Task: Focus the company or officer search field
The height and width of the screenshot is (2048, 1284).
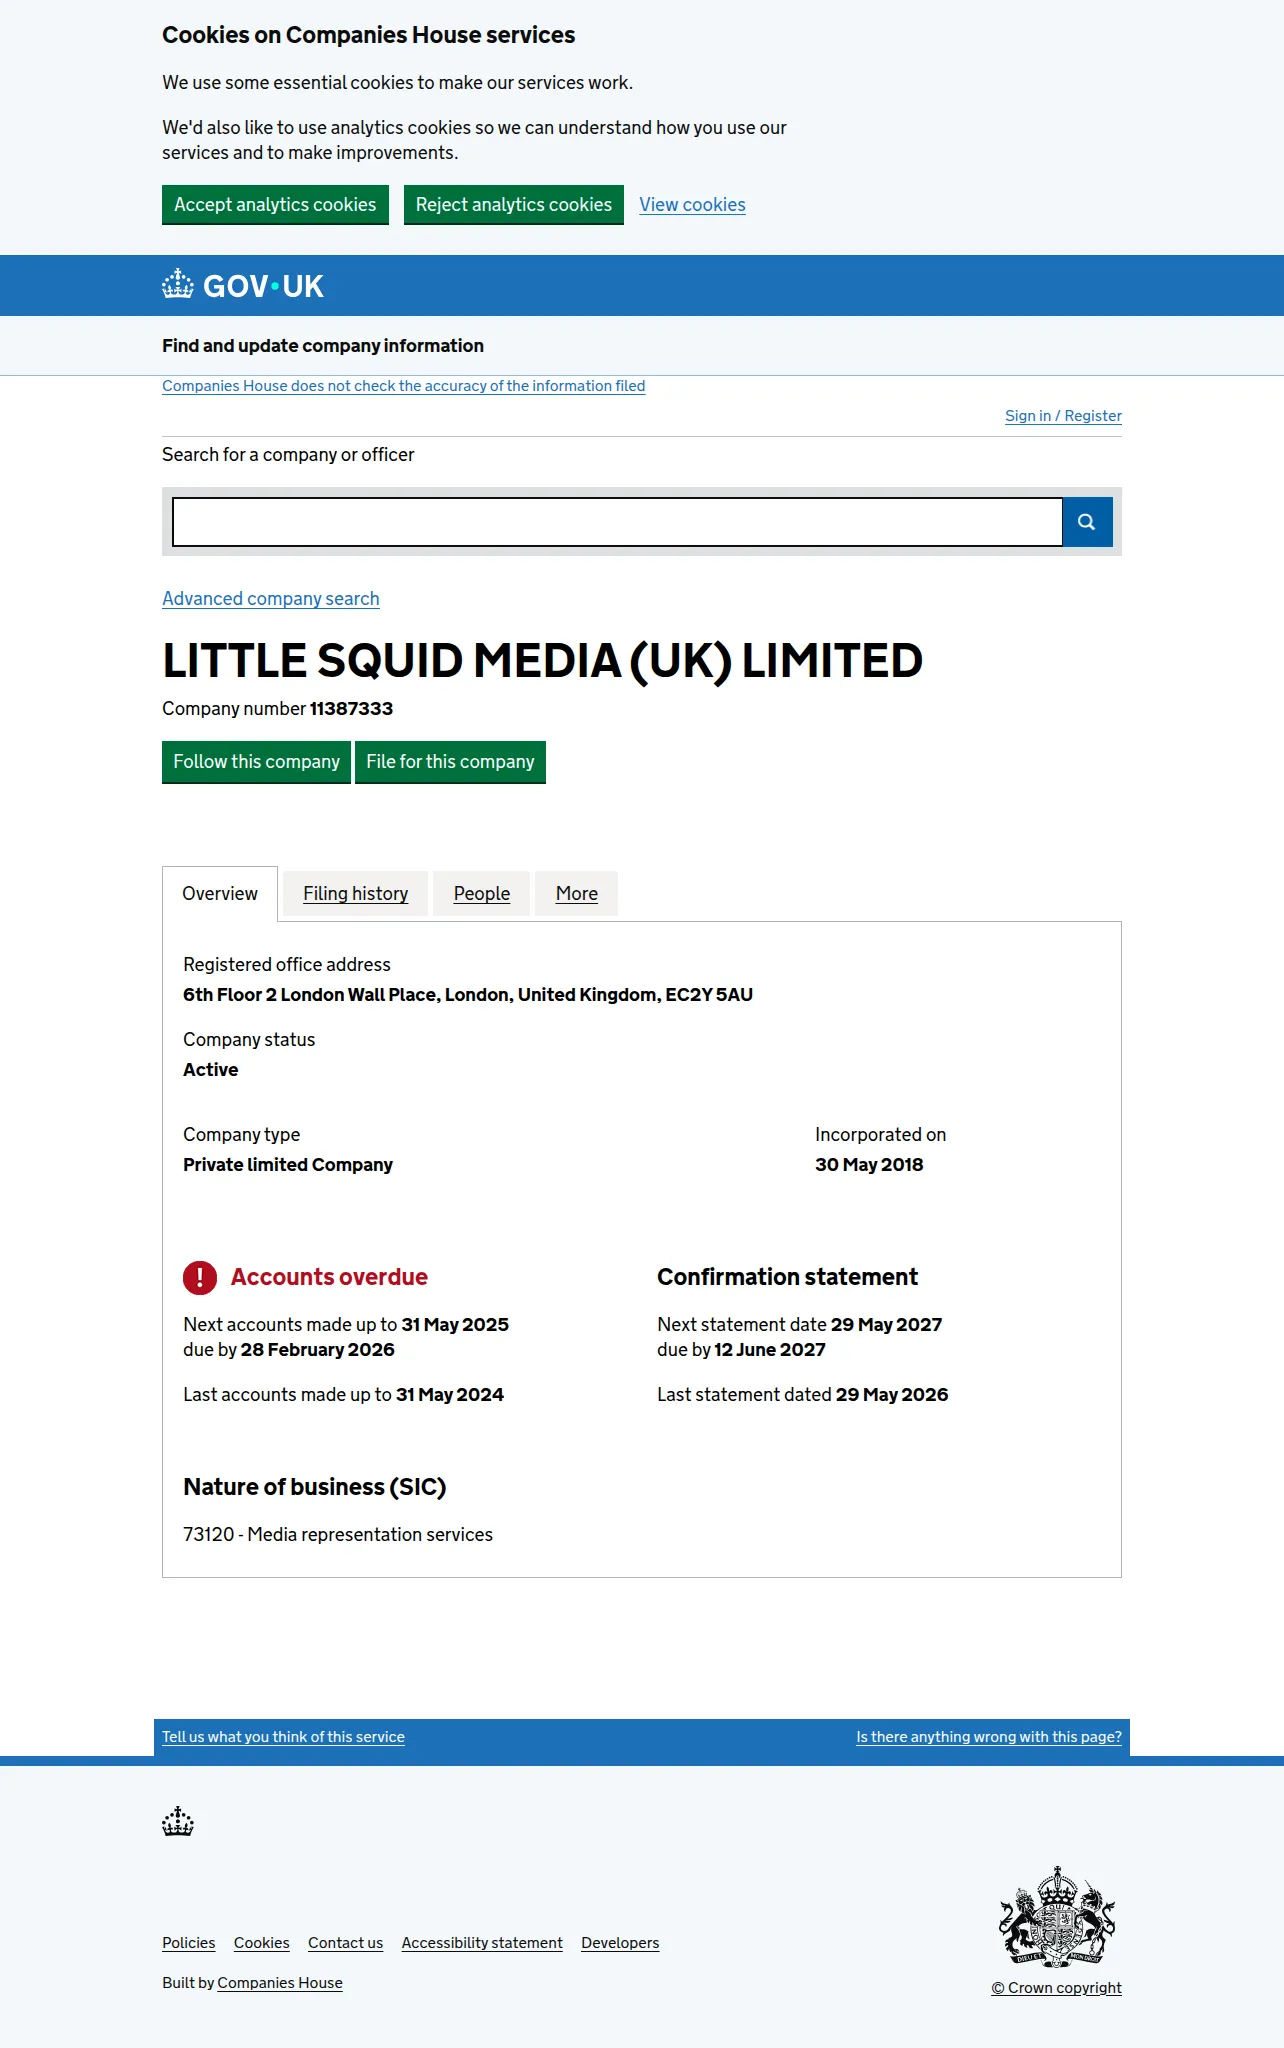Action: pyautogui.click(x=617, y=522)
